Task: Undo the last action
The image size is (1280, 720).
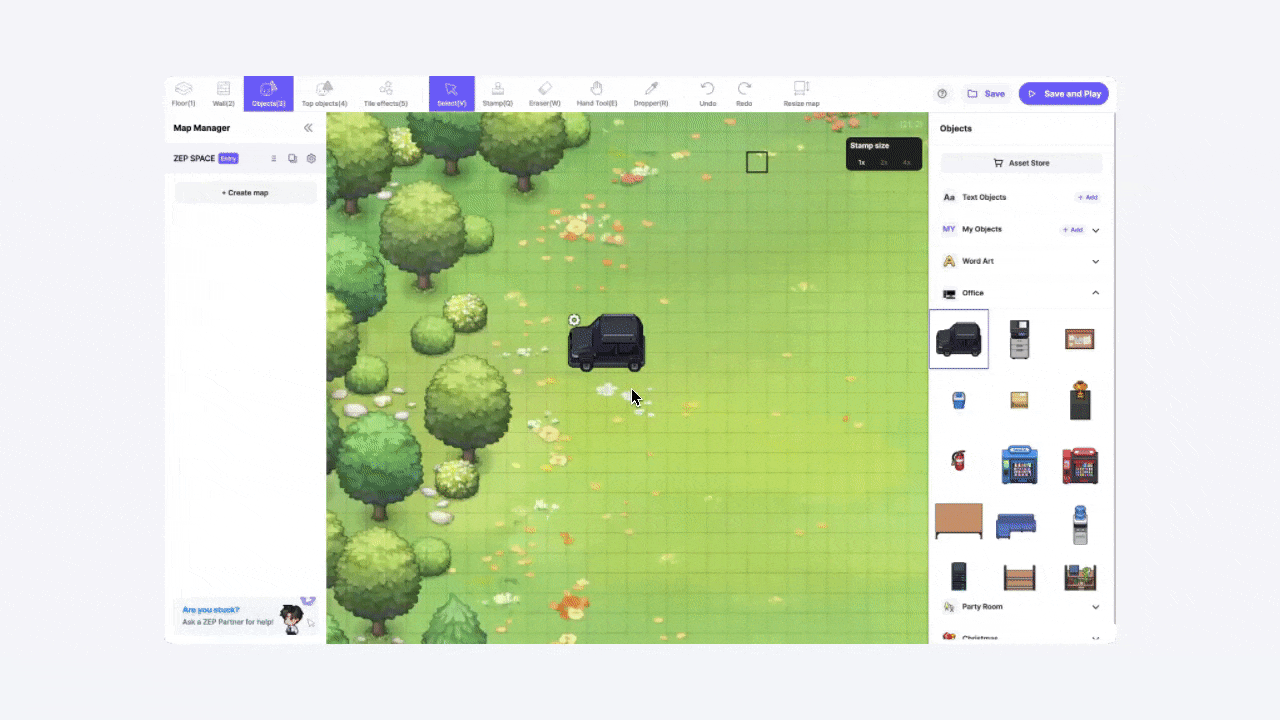Action: (x=707, y=94)
